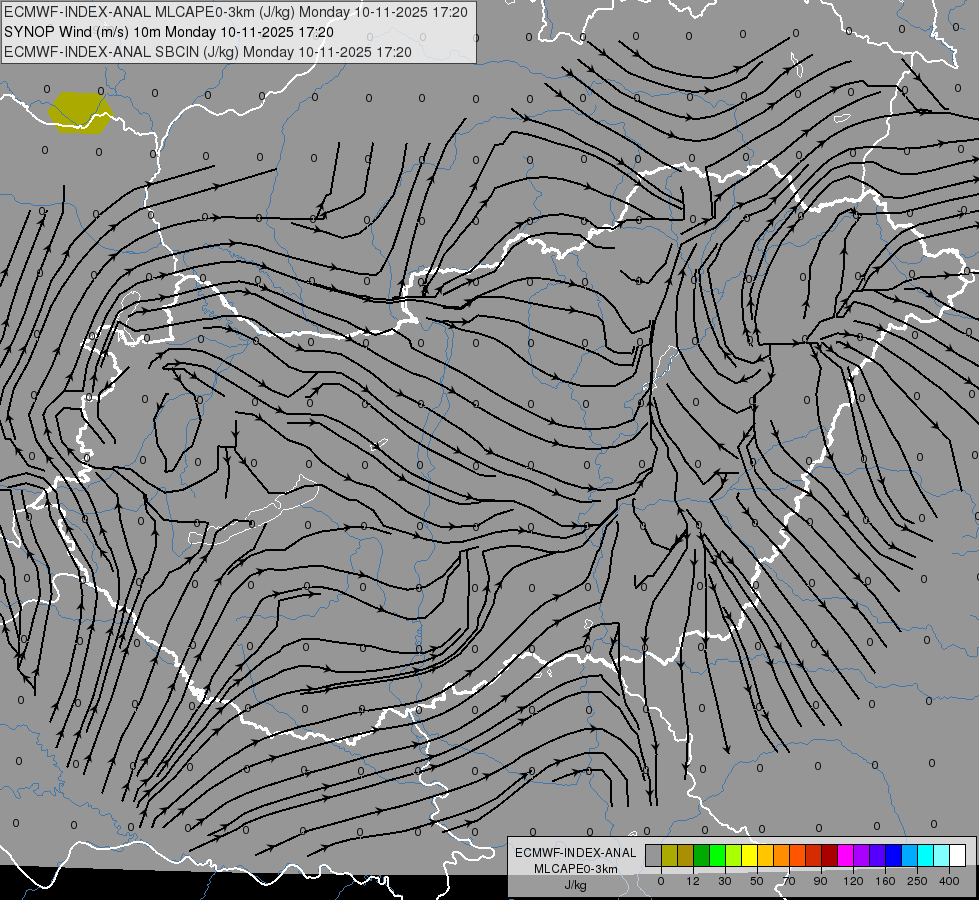Click the legend scale value 250
Screen dimensions: 979x900
[917, 881]
